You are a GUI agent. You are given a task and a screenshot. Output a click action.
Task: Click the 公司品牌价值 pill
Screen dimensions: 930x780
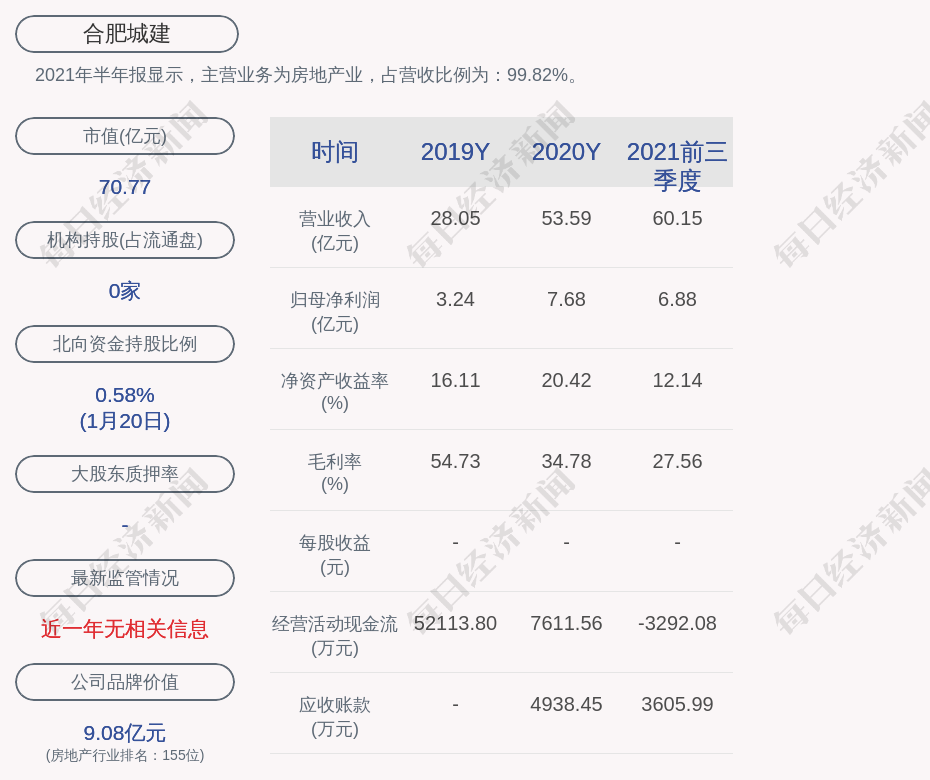[x=125, y=682]
